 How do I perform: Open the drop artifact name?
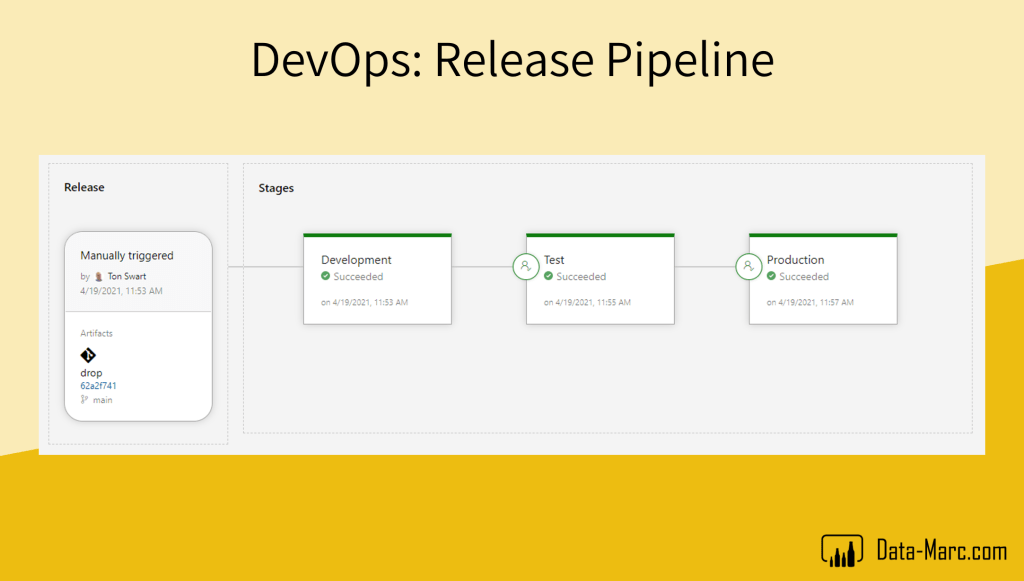[x=91, y=373]
